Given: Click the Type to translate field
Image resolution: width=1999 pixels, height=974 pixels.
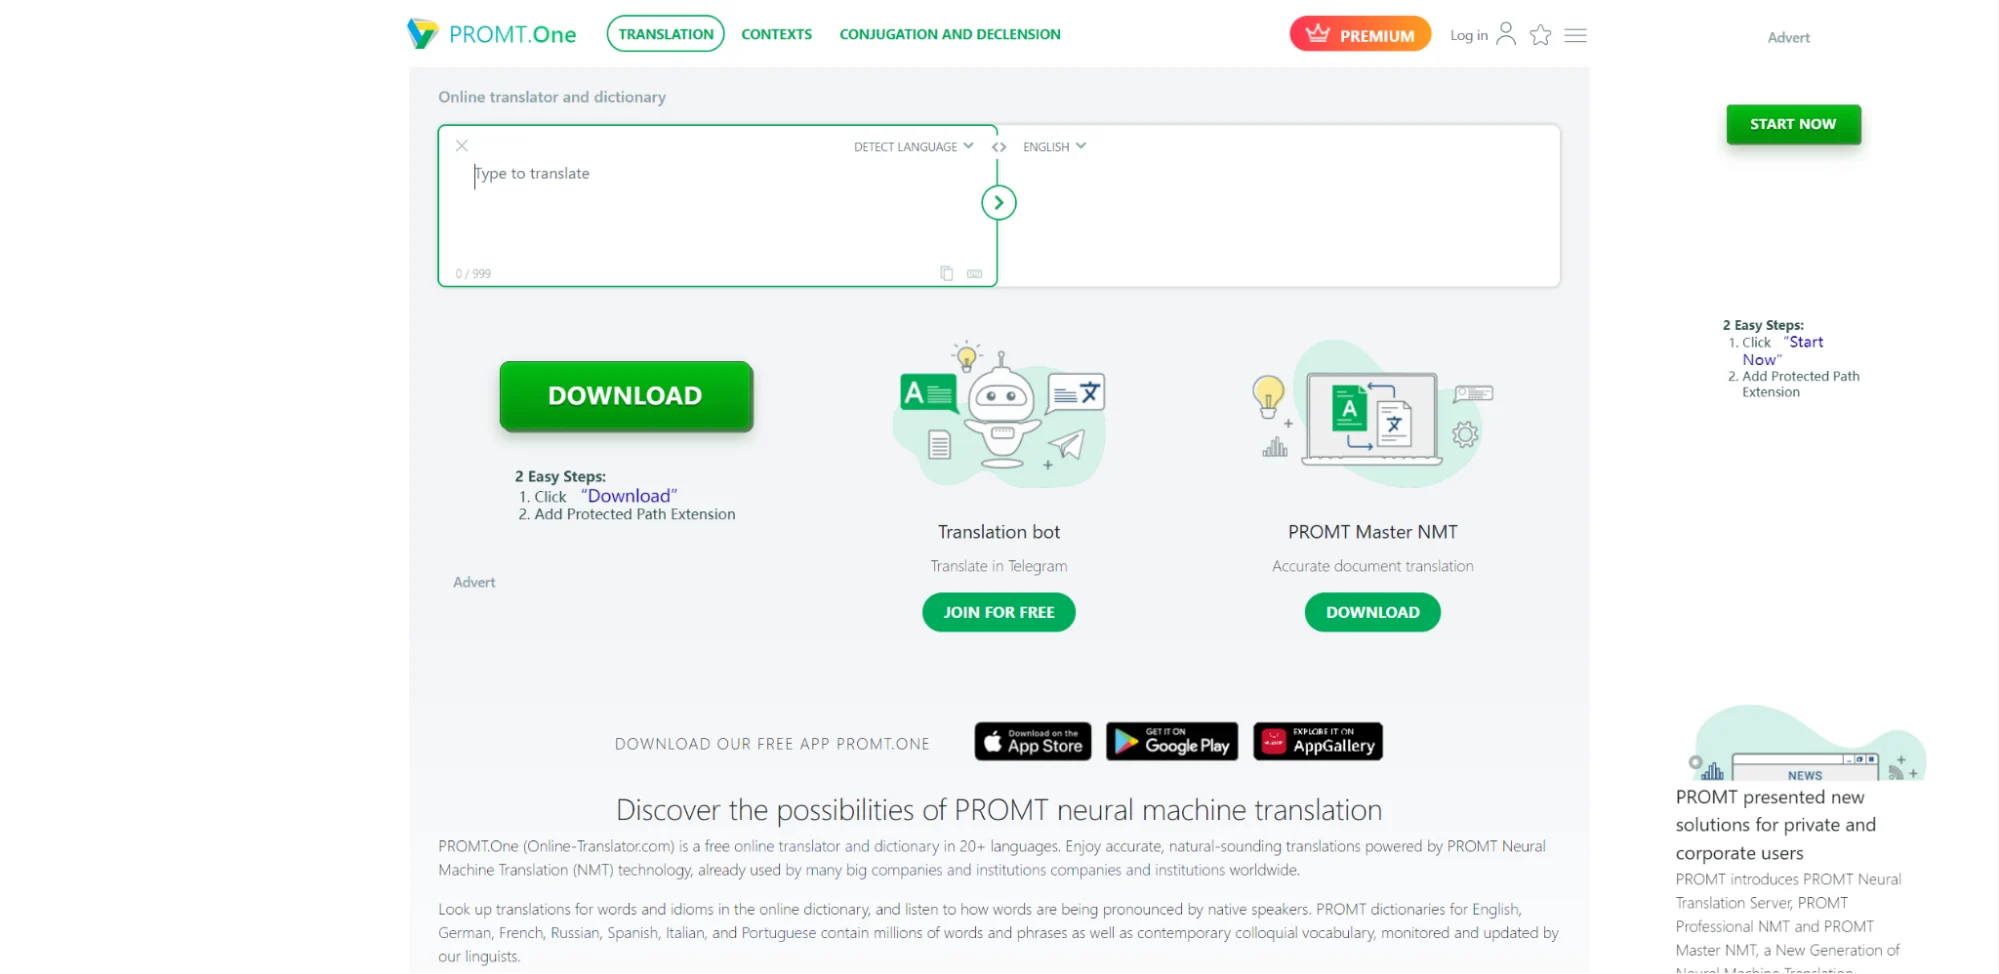Looking at the screenshot, I should point(717,210).
